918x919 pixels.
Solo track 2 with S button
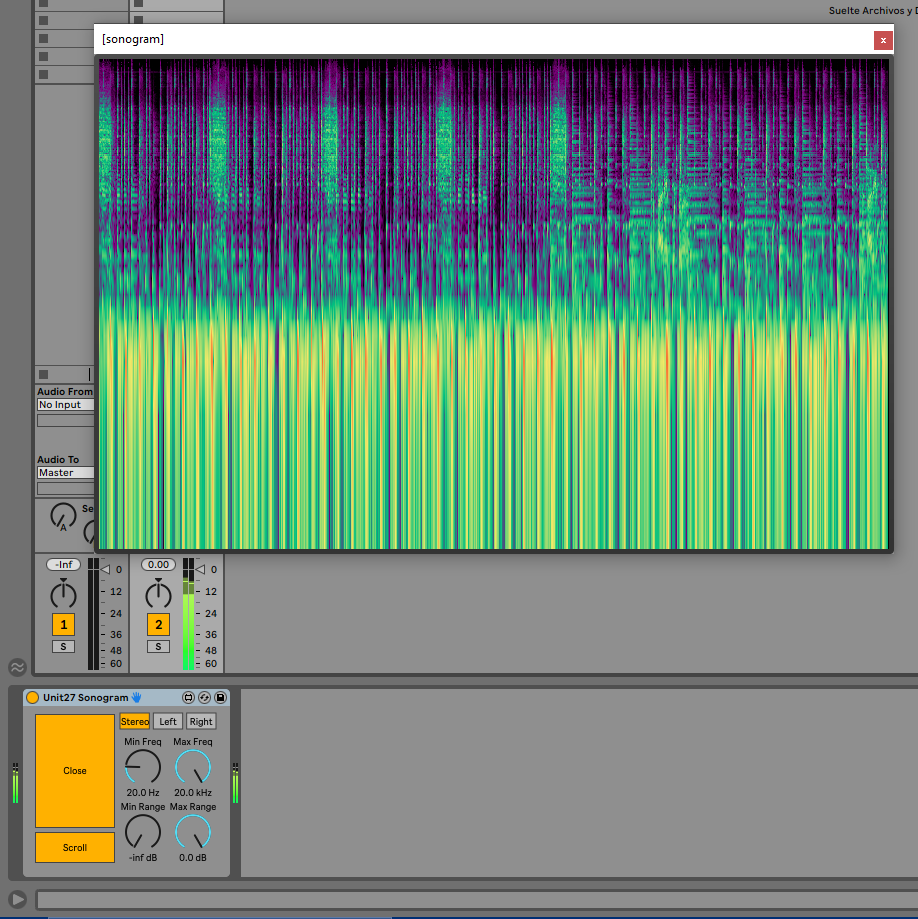158,647
